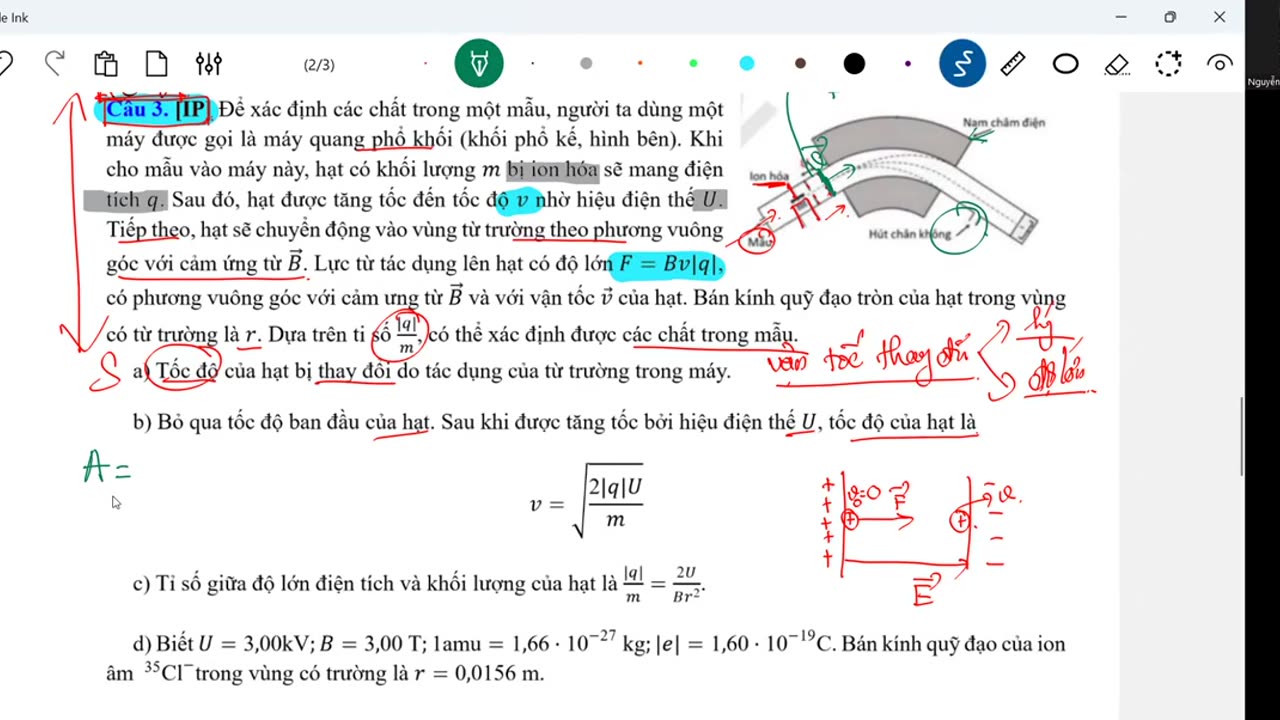Close the ink application window
1280x720 pixels.
click(1219, 17)
